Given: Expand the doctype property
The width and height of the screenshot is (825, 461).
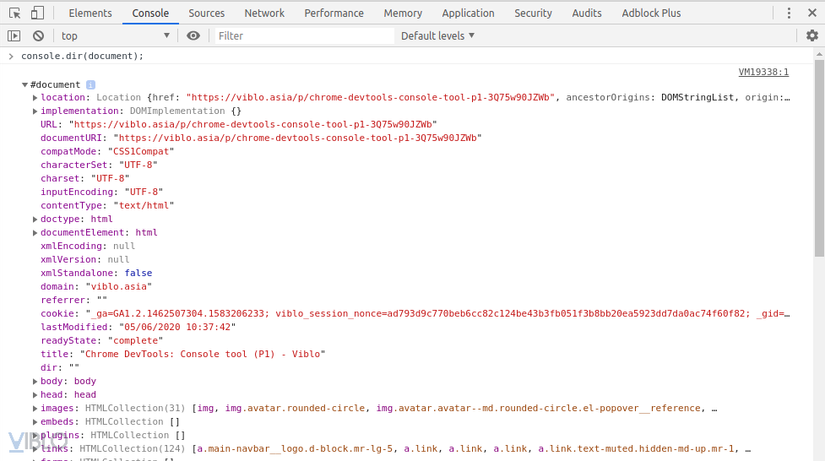Looking at the screenshot, I should pyautogui.click(x=35, y=219).
